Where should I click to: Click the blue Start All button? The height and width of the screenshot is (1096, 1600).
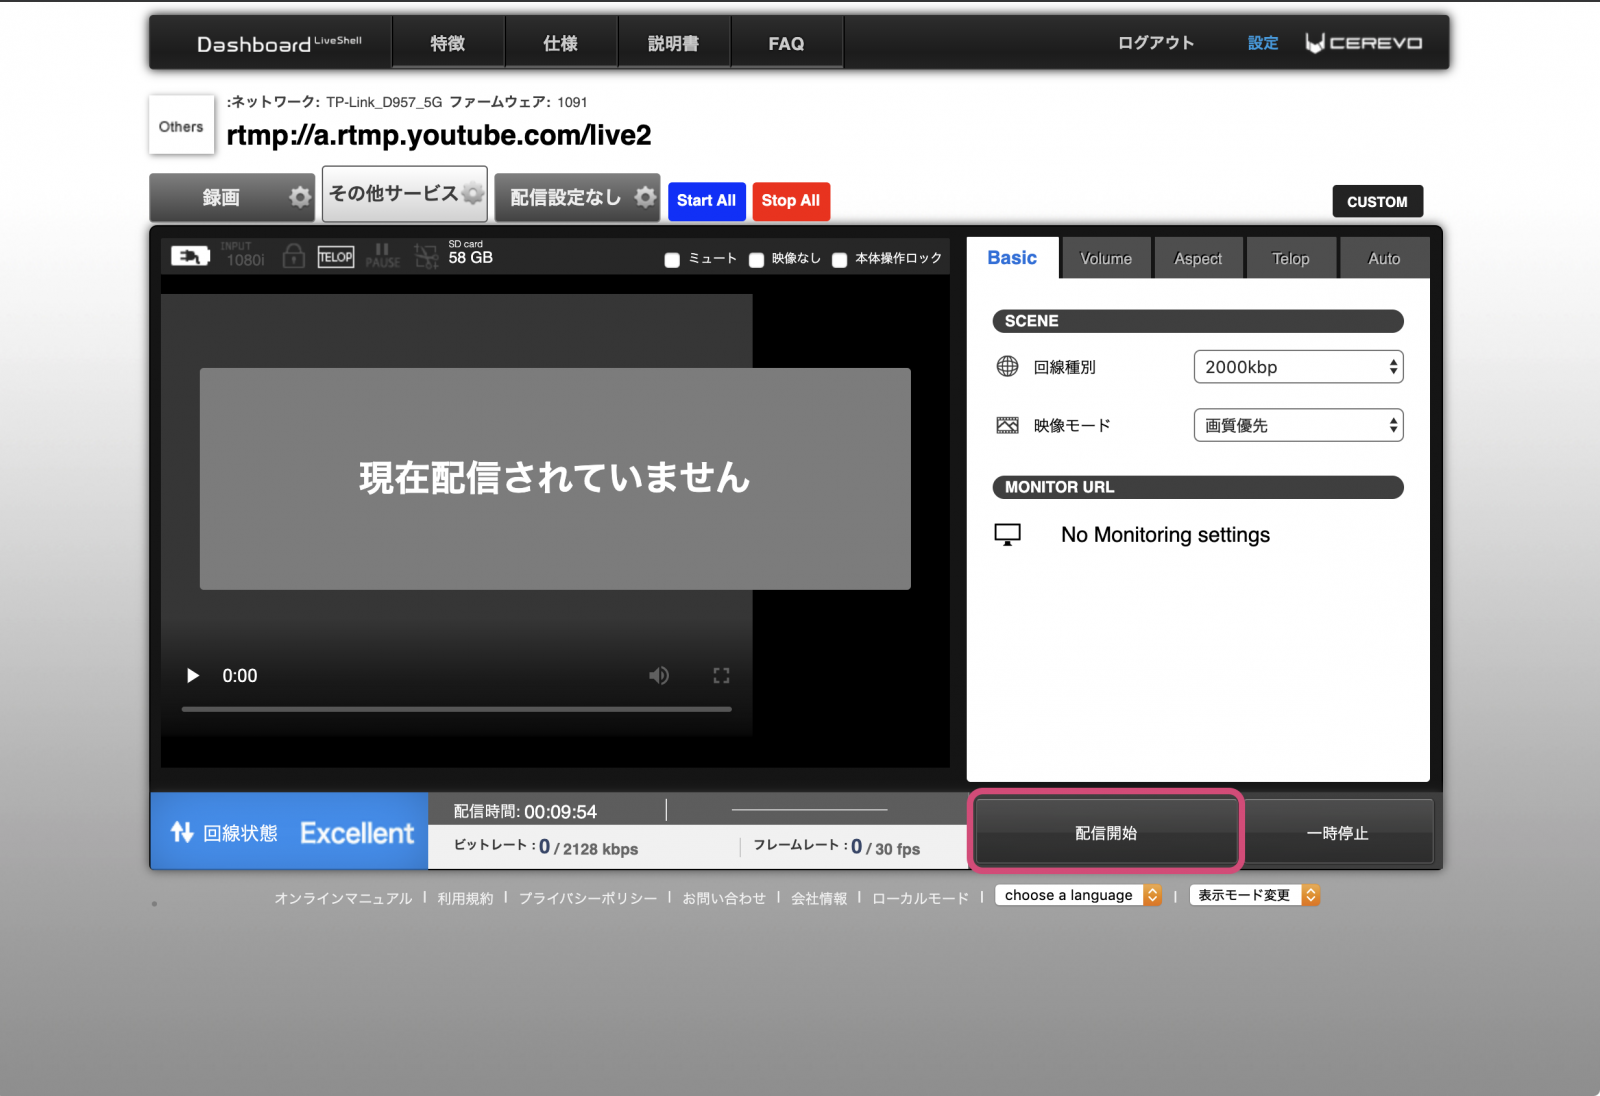coord(706,200)
